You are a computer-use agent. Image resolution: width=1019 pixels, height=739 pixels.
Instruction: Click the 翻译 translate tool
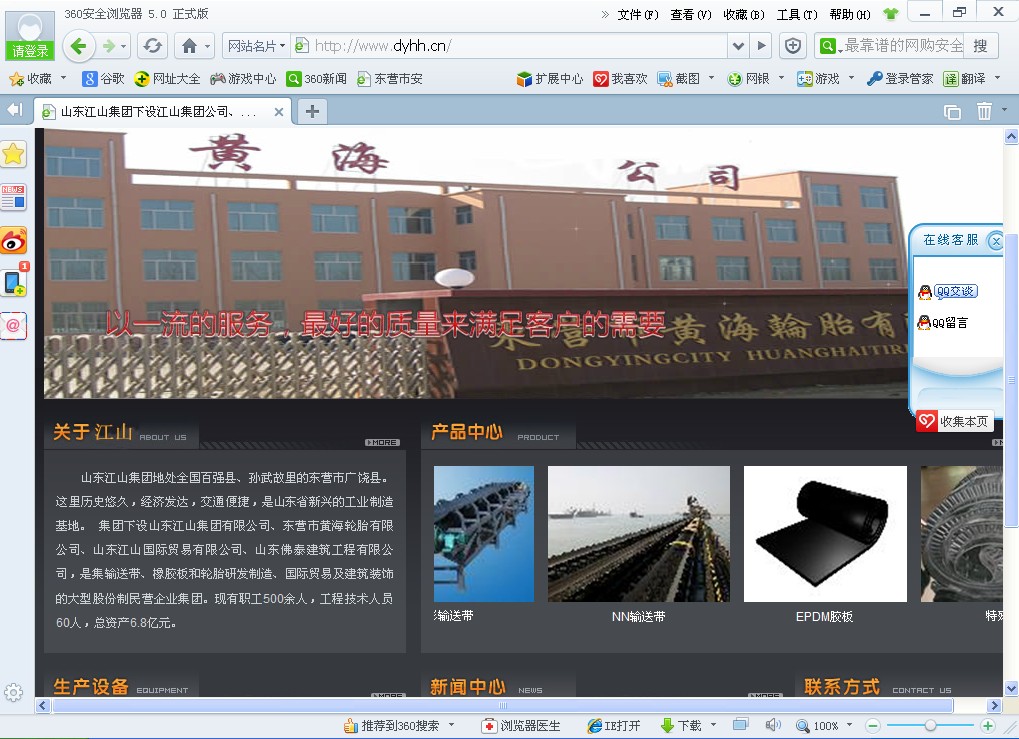(x=965, y=79)
